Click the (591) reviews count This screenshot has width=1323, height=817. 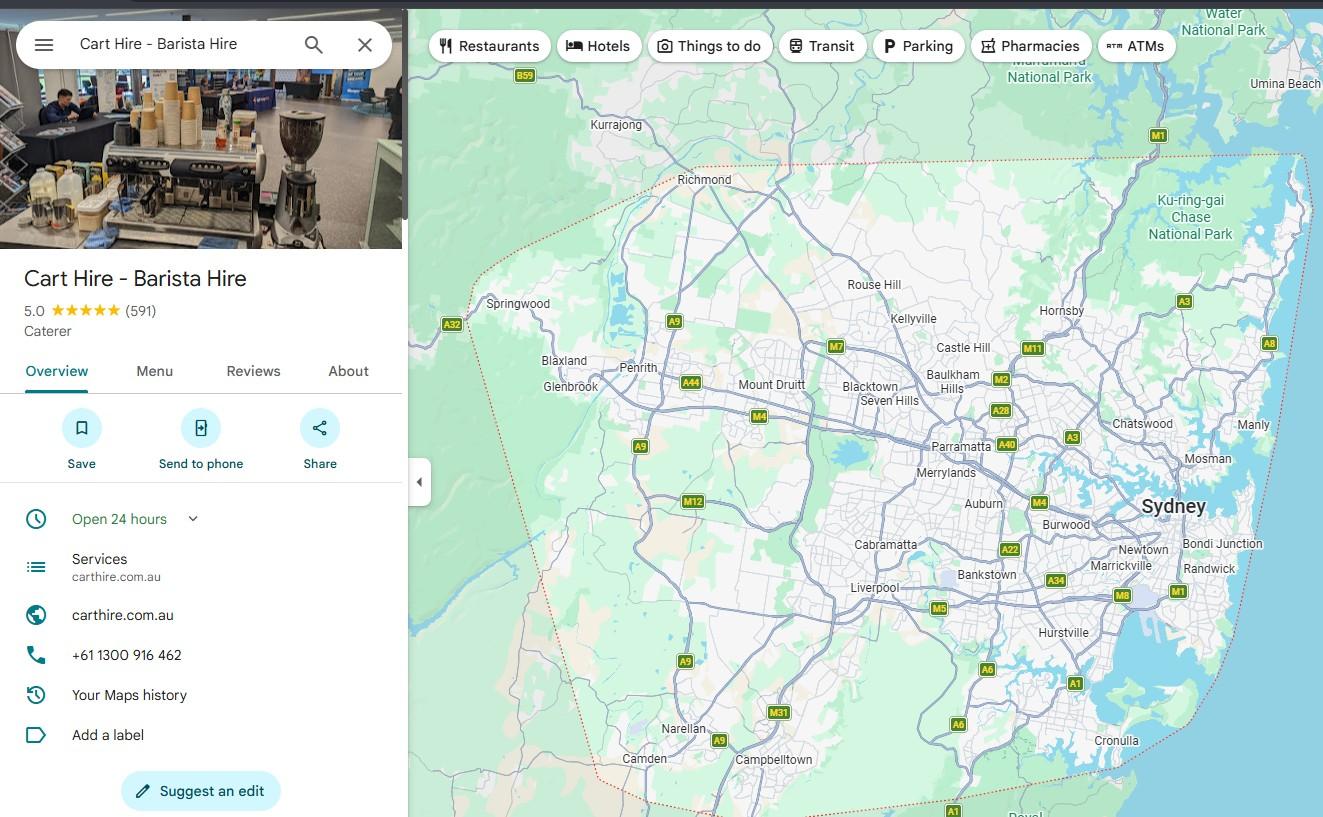141,311
